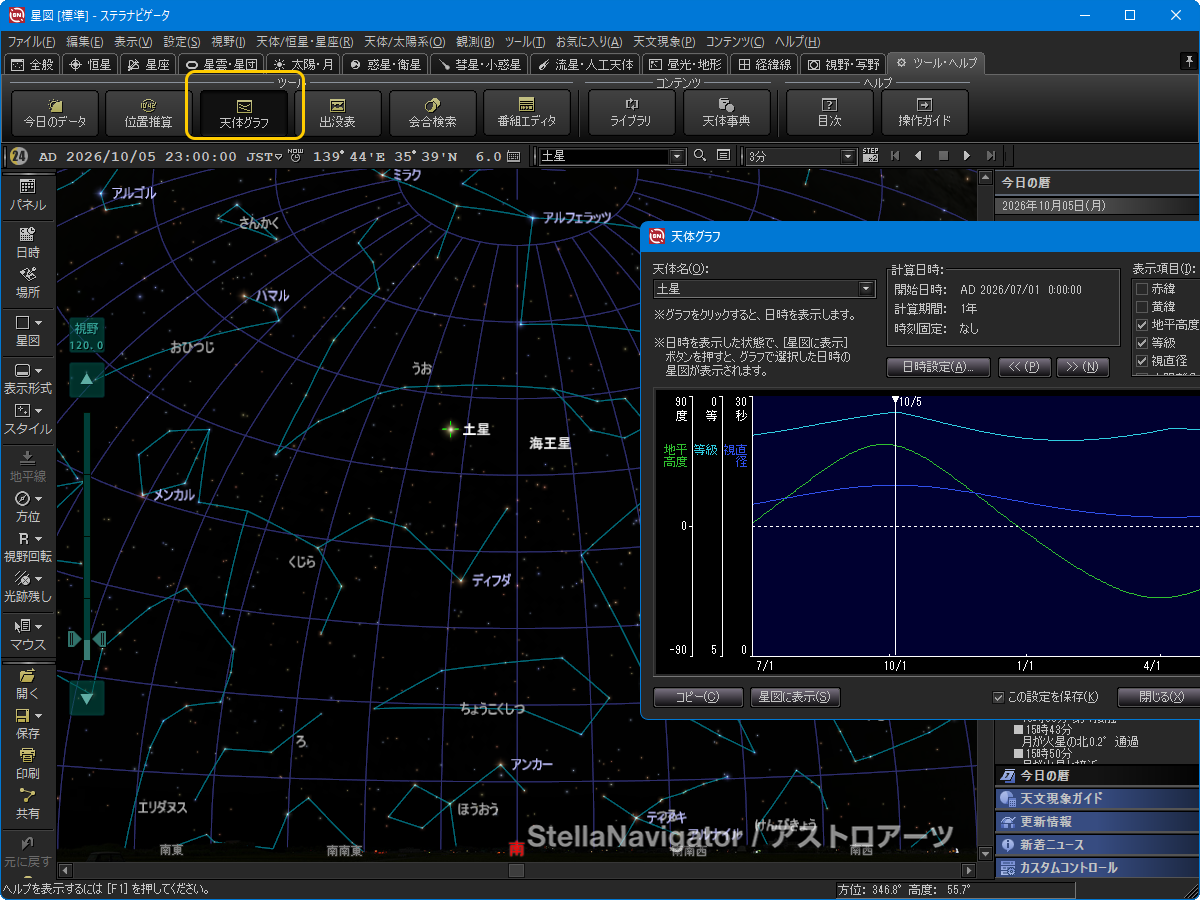
Task: Click the field-of-view zoom slider handle
Action: click(87, 639)
